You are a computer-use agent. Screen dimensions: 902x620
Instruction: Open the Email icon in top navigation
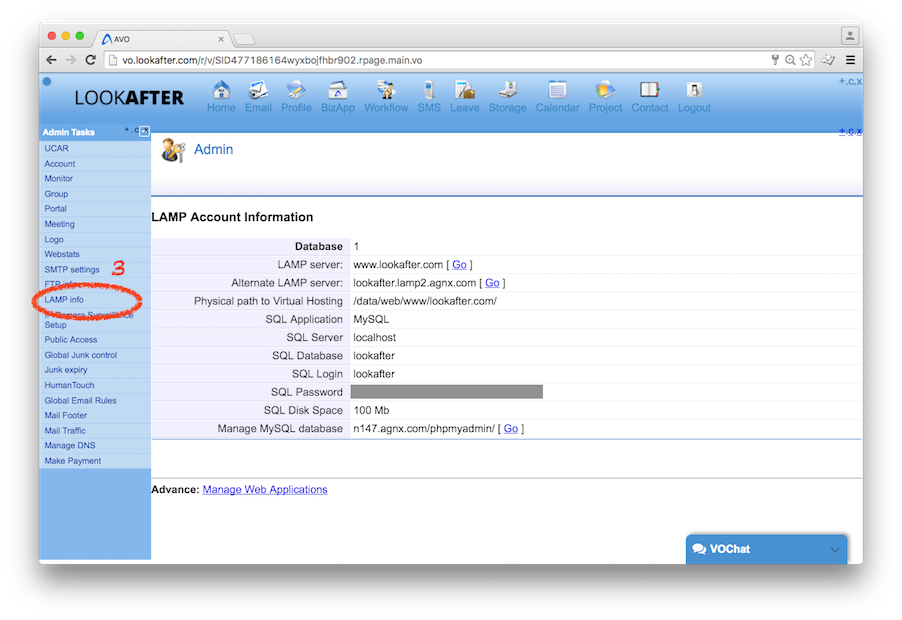[x=258, y=90]
